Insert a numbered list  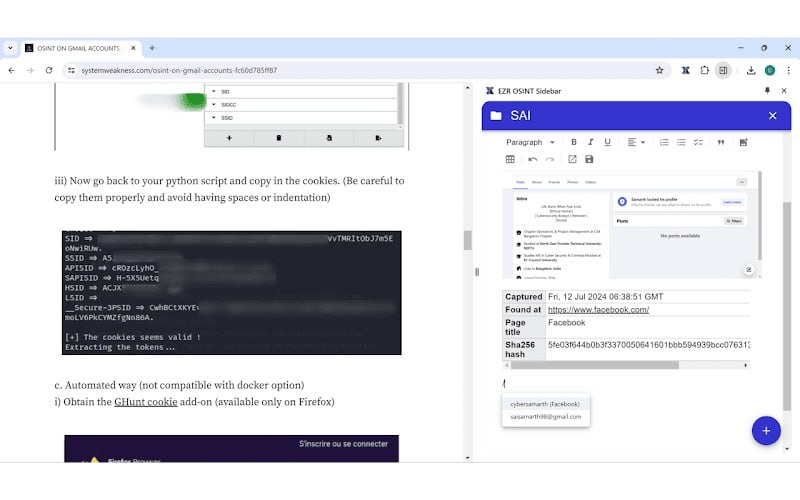click(x=664, y=142)
